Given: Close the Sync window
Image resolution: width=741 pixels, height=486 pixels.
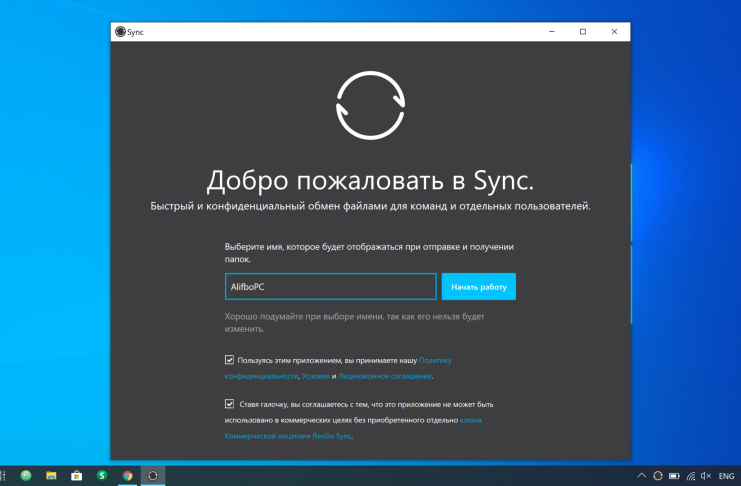Looking at the screenshot, I should [x=614, y=32].
